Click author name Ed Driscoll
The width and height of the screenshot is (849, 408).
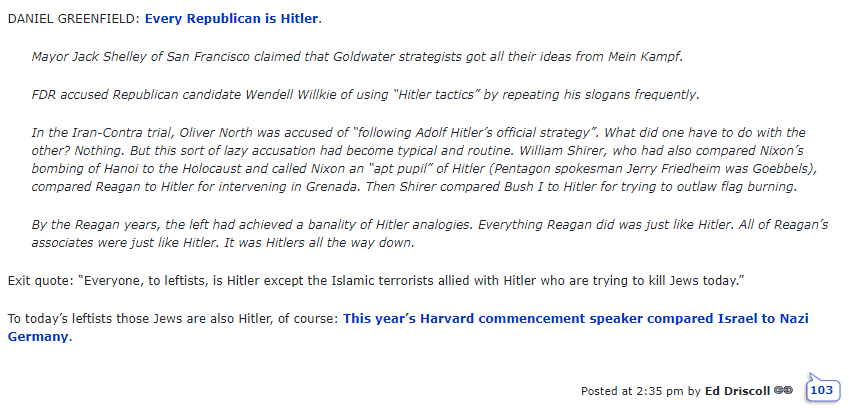[736, 390]
